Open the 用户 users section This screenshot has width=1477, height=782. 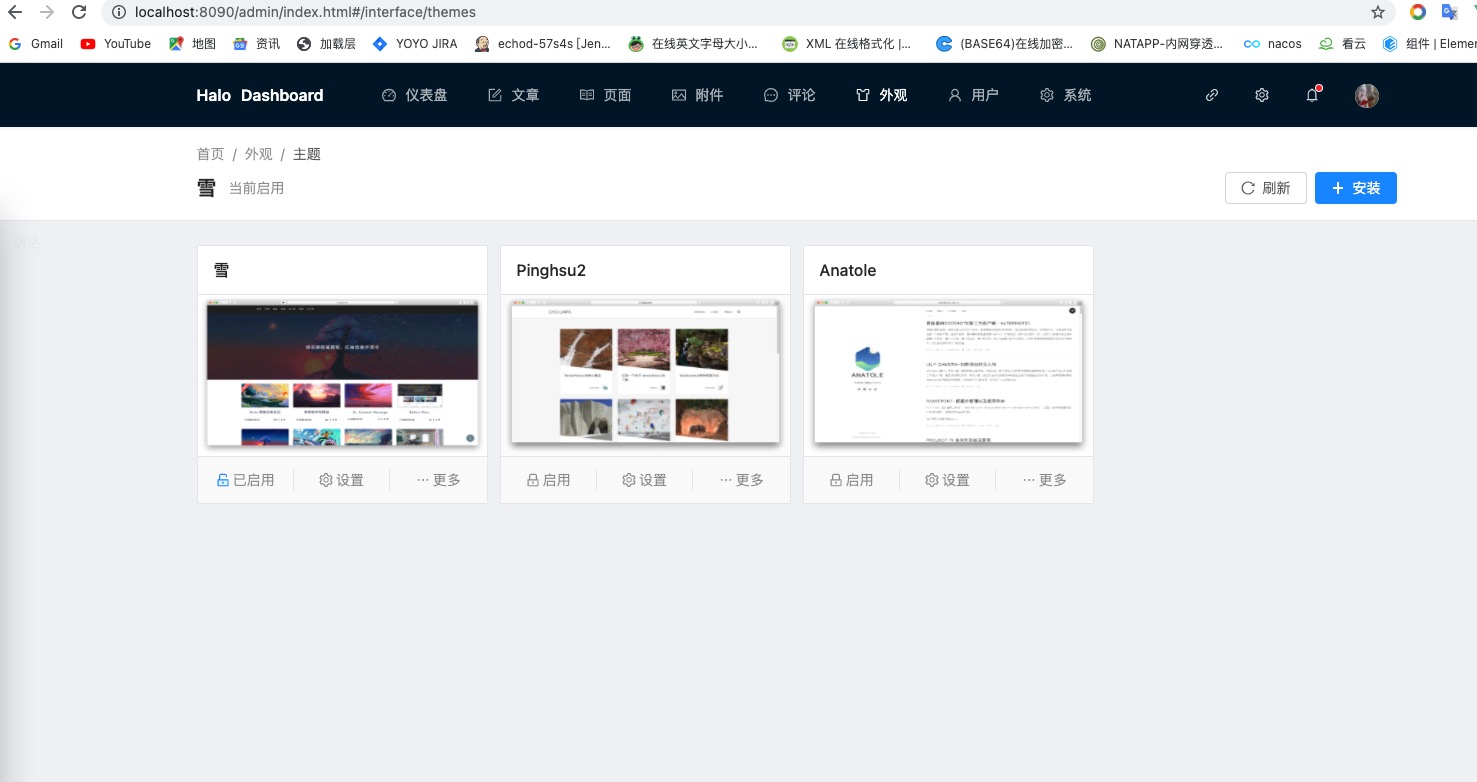coord(973,95)
